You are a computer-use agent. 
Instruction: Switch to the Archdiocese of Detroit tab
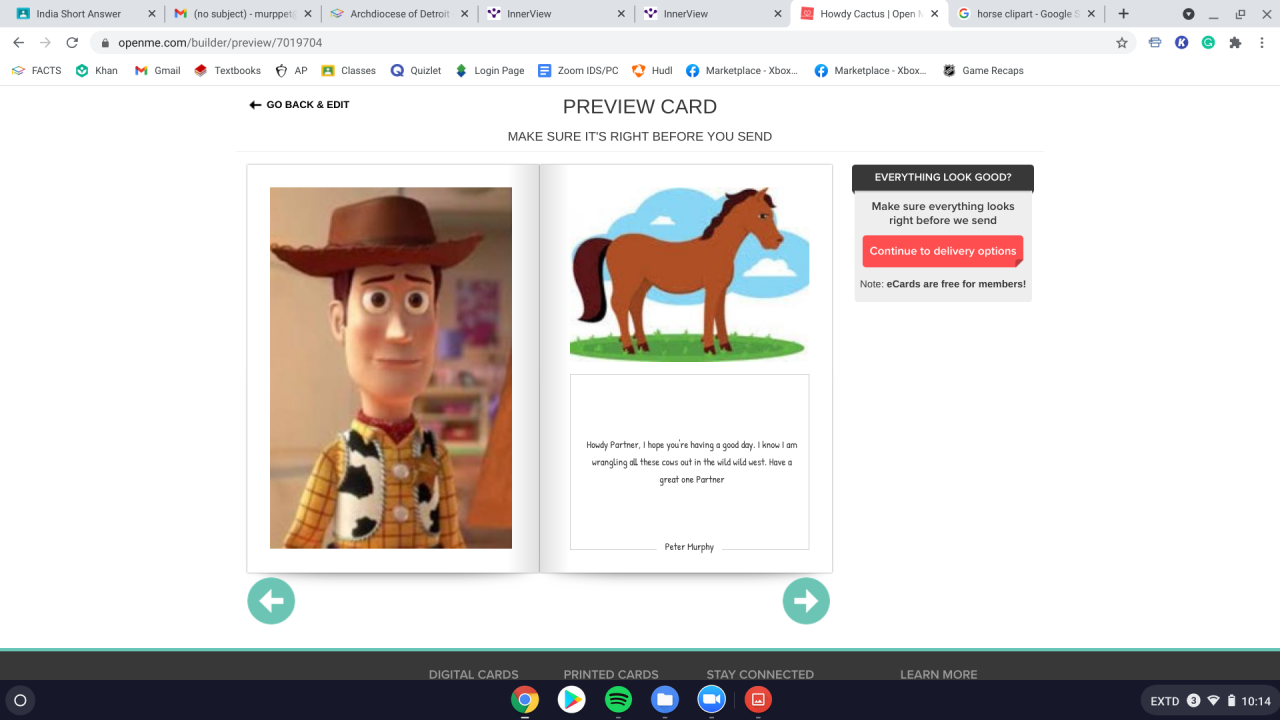[399, 14]
